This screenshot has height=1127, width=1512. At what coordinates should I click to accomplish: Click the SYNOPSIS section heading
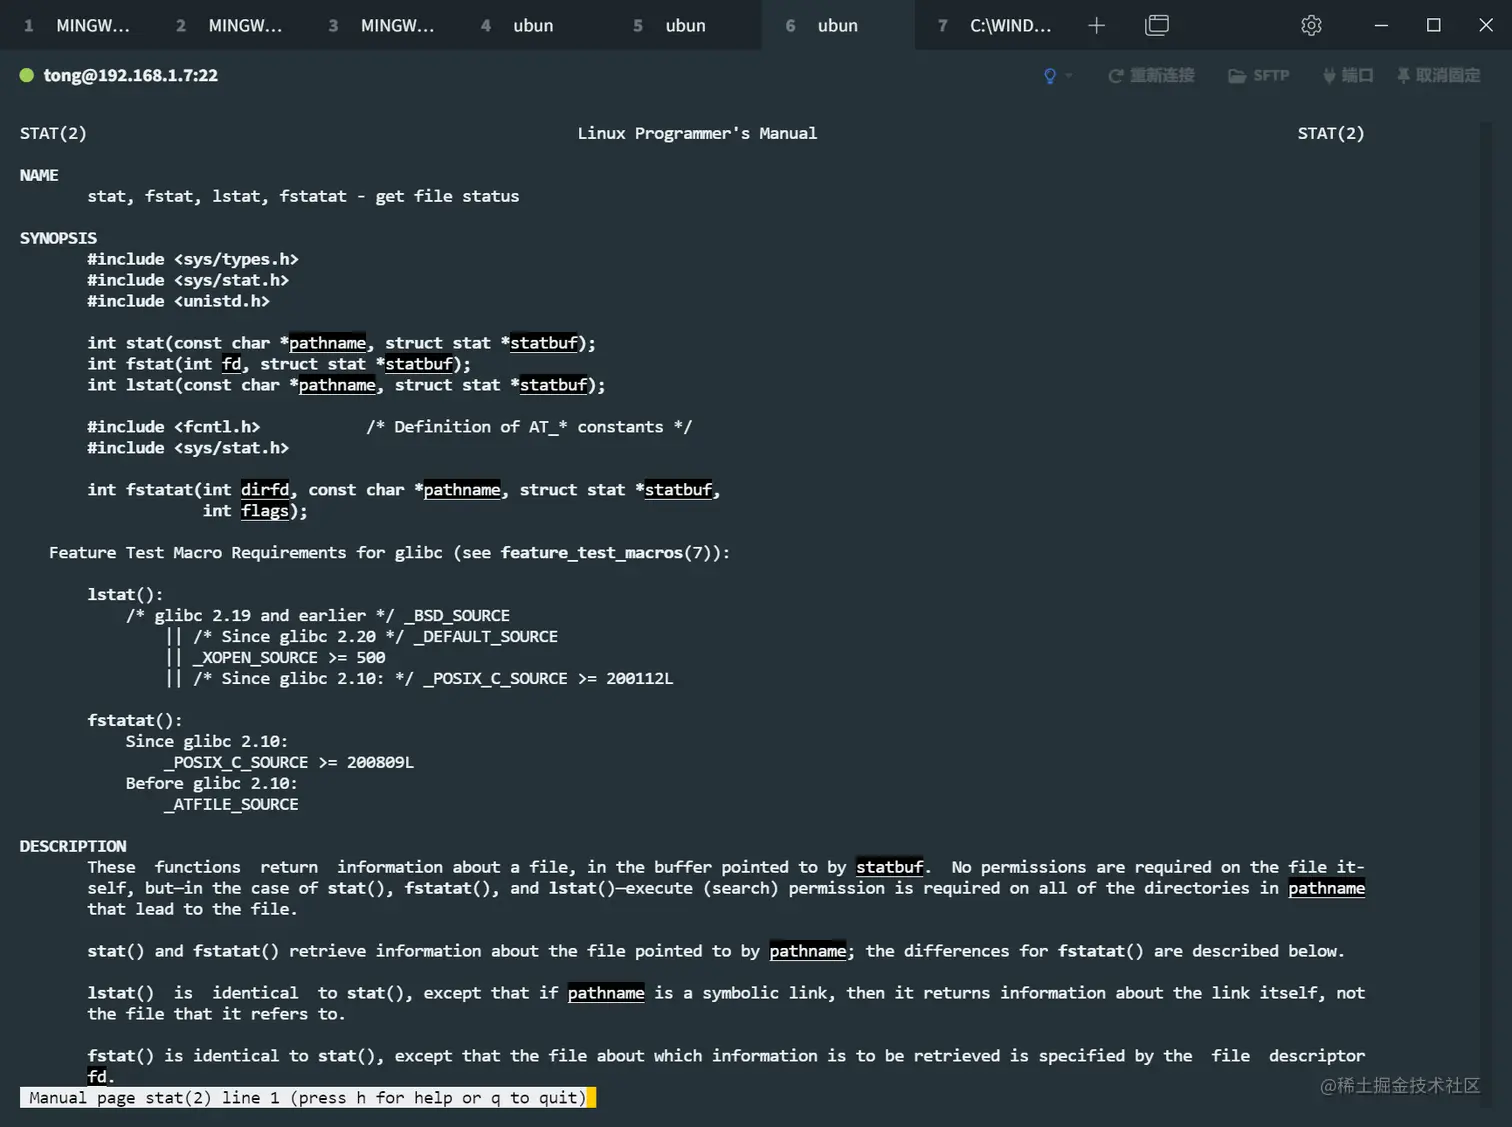tap(58, 238)
